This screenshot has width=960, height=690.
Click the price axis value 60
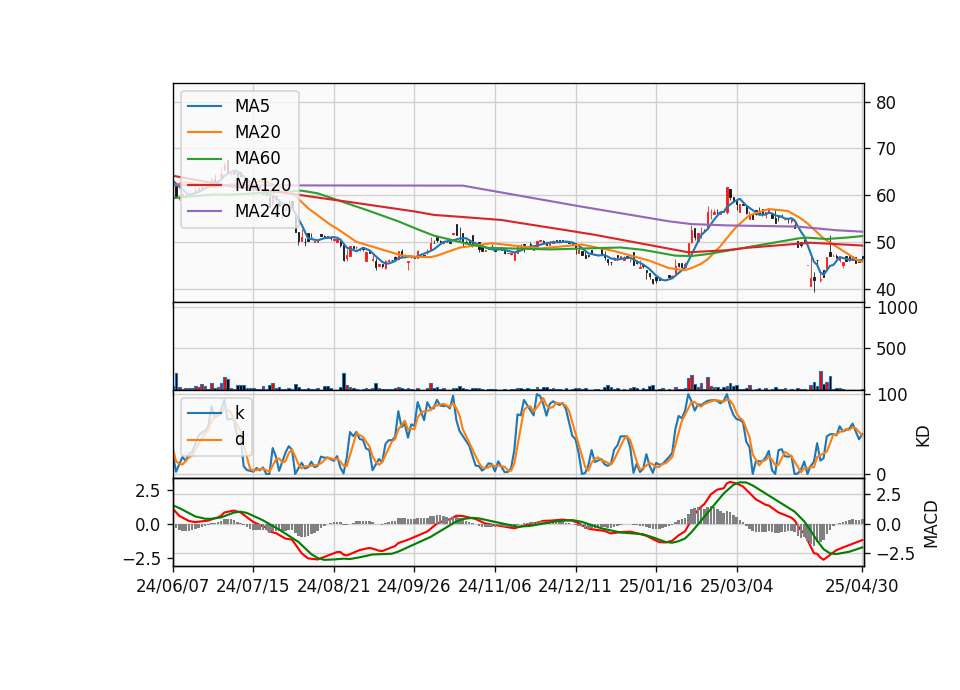pos(886,197)
